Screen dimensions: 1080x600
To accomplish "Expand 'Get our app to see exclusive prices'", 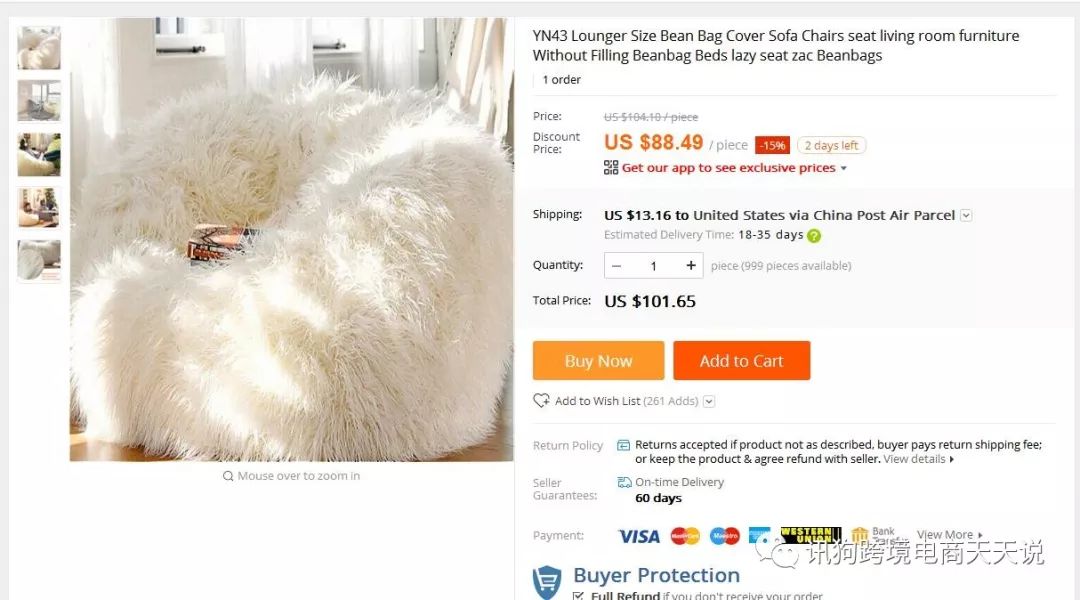I will pos(843,168).
